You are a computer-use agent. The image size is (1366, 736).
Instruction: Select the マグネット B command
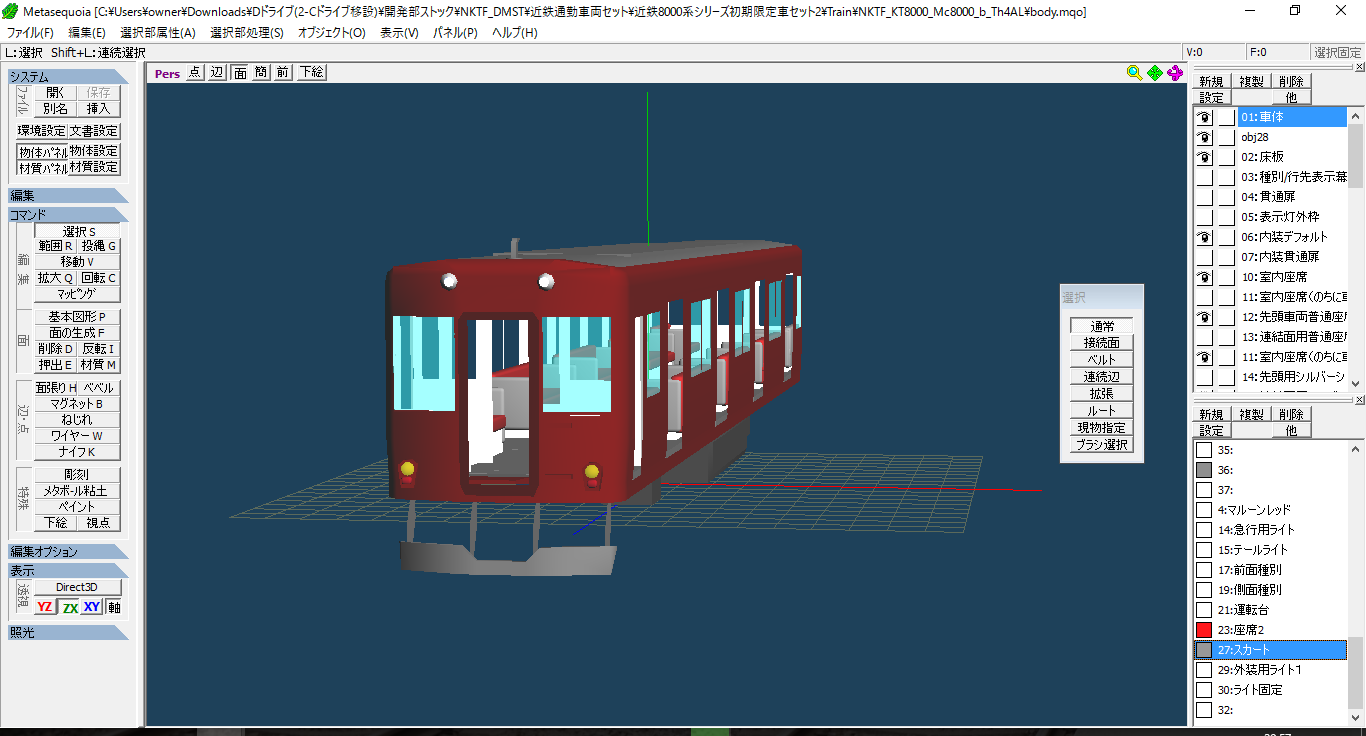point(78,404)
